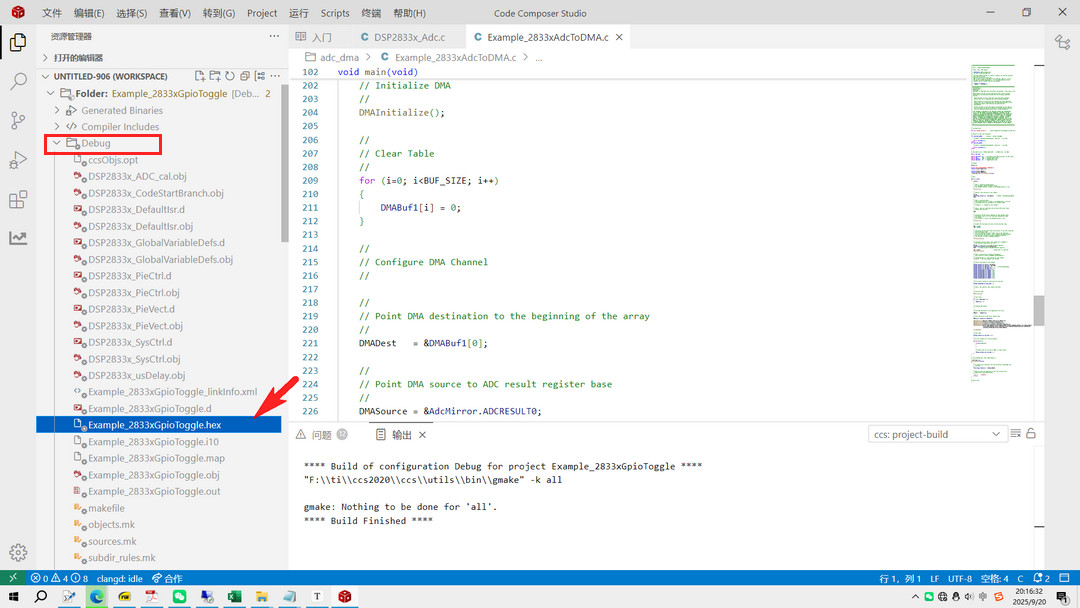Toggle output auto-scroll lock
Viewport: 1080px width, 608px height.
pyautogui.click(x=1031, y=434)
